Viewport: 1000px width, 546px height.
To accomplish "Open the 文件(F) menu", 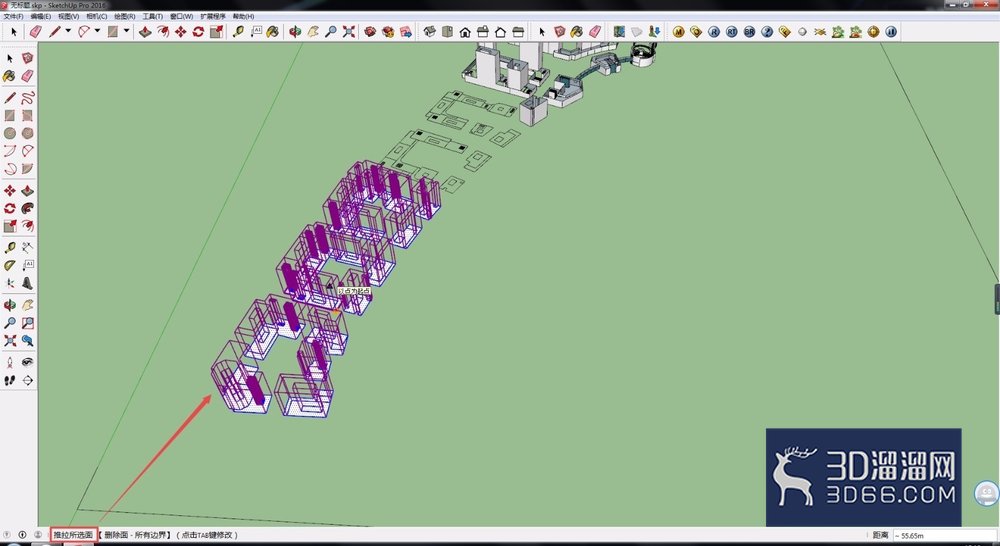I will [13, 16].
